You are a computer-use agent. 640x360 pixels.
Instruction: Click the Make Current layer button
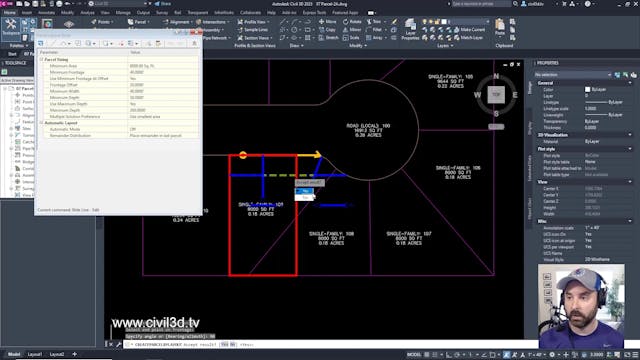pyautogui.click(x=469, y=30)
